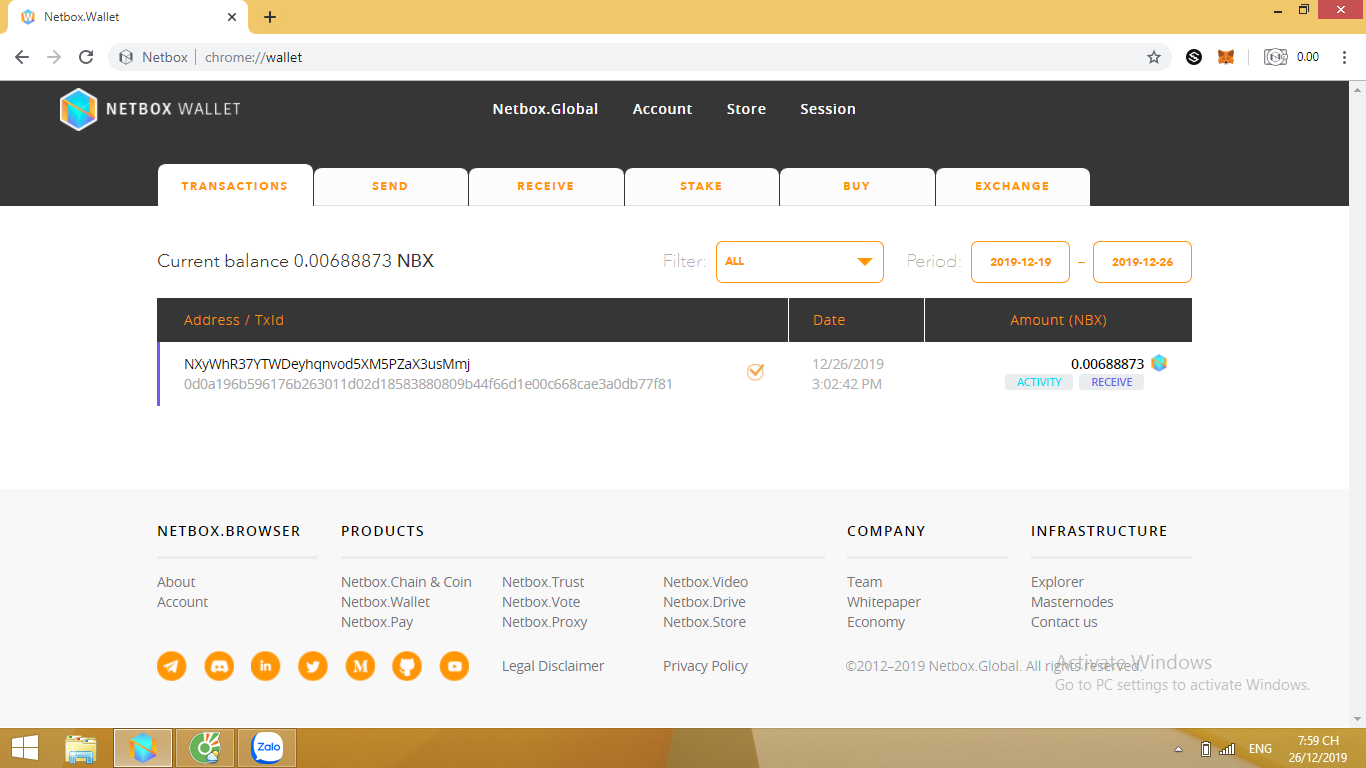Image resolution: width=1366 pixels, height=768 pixels.
Task: Click the ACTIVITY tag on the transaction
Action: coord(1039,383)
